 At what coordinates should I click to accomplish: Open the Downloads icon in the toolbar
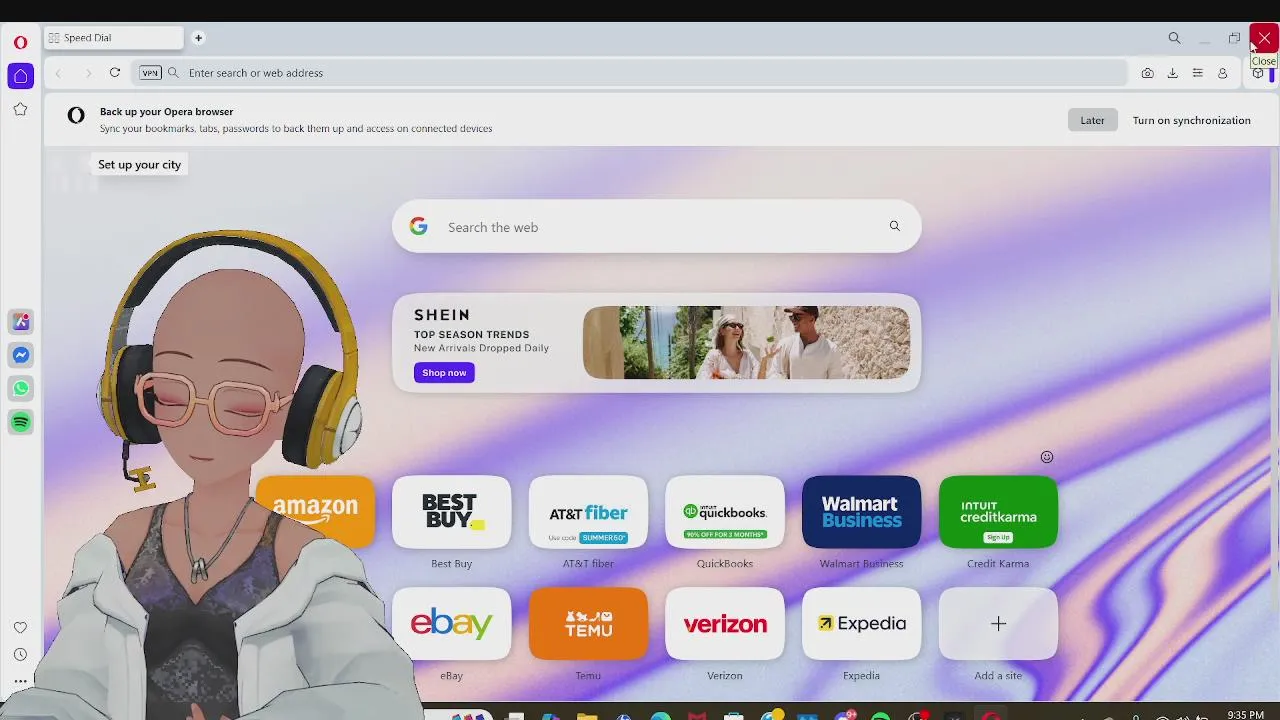pyautogui.click(x=1172, y=73)
